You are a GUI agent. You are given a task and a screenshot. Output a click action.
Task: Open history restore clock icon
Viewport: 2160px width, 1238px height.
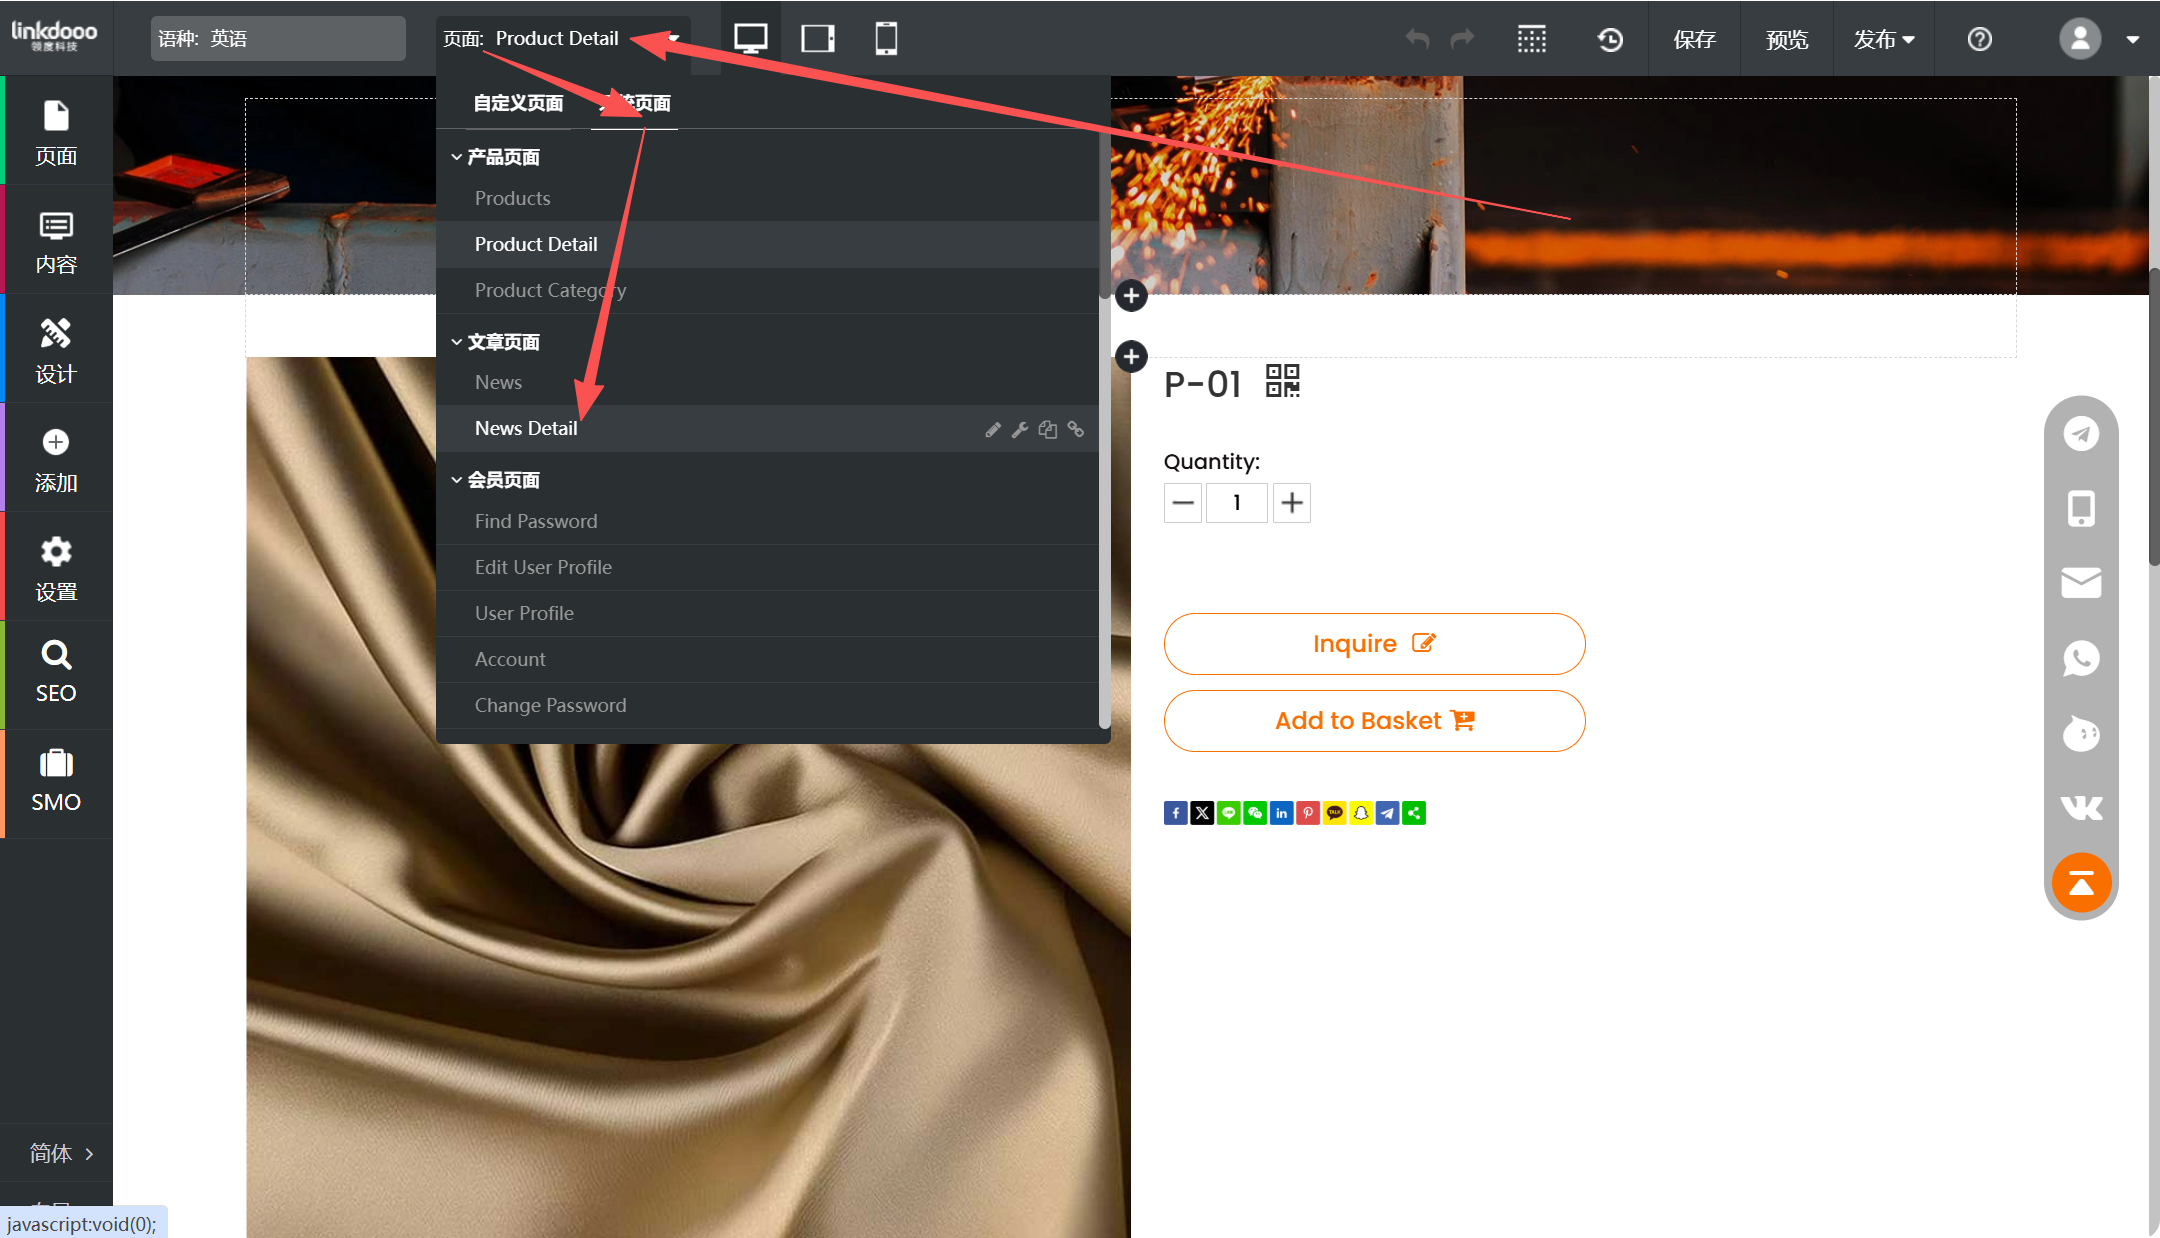tap(1610, 39)
